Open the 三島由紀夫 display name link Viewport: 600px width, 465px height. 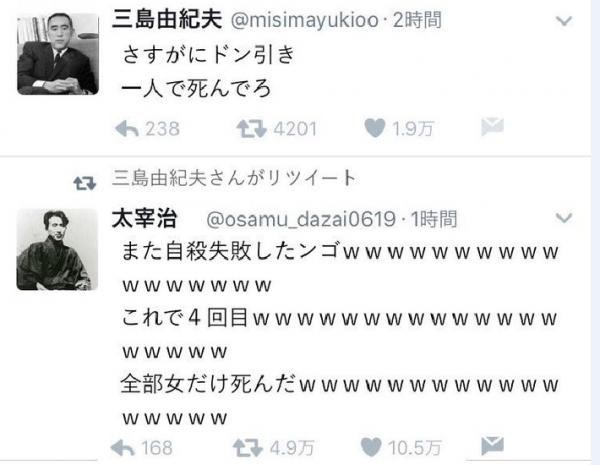tap(167, 19)
